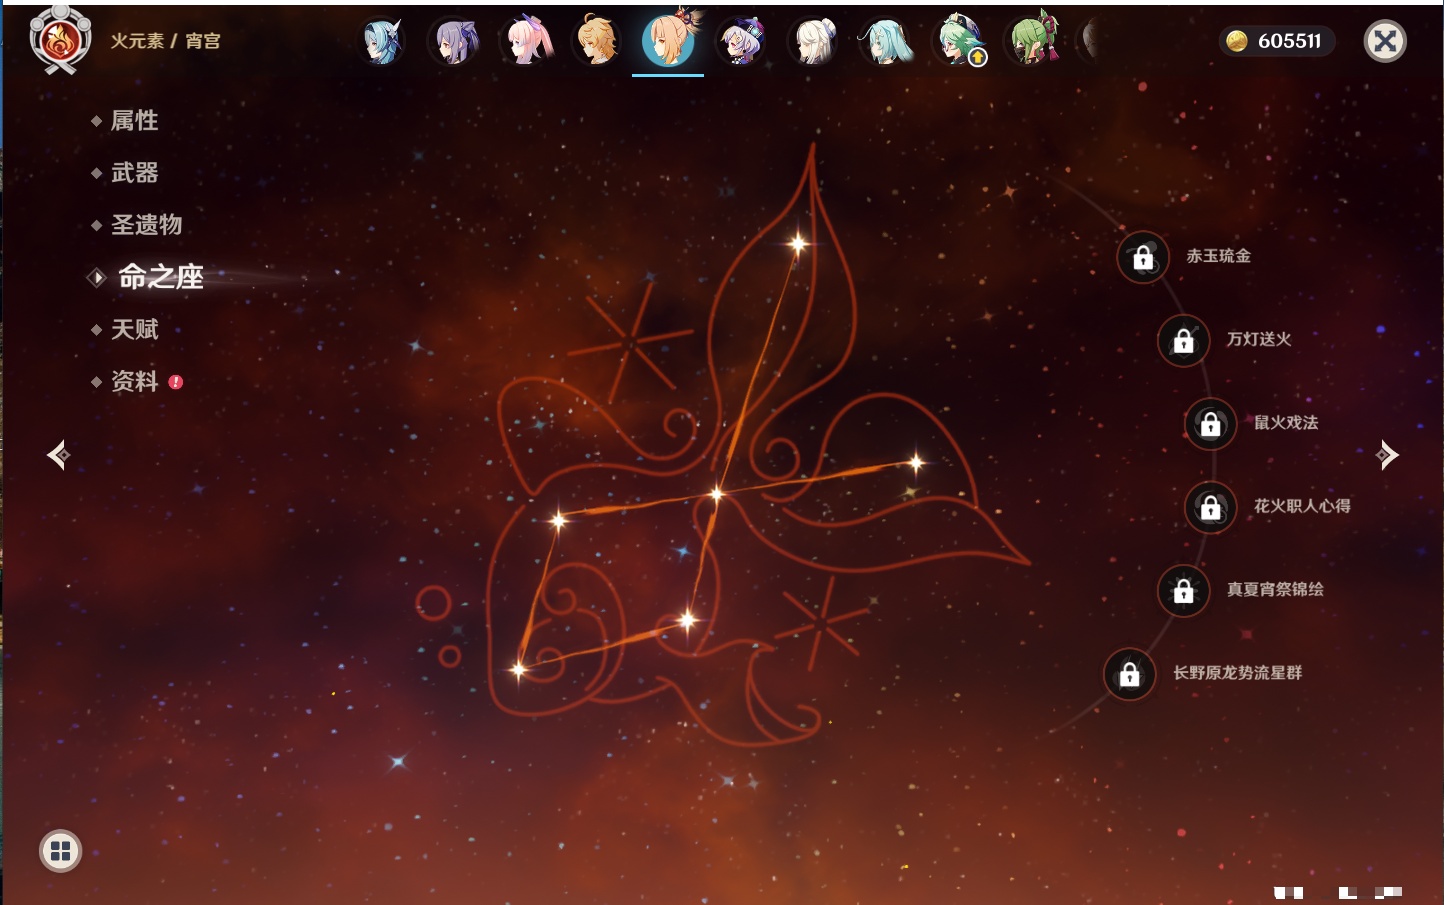Select the blonde Traveler portrait
This screenshot has height=905, width=1444.
(x=598, y=41)
